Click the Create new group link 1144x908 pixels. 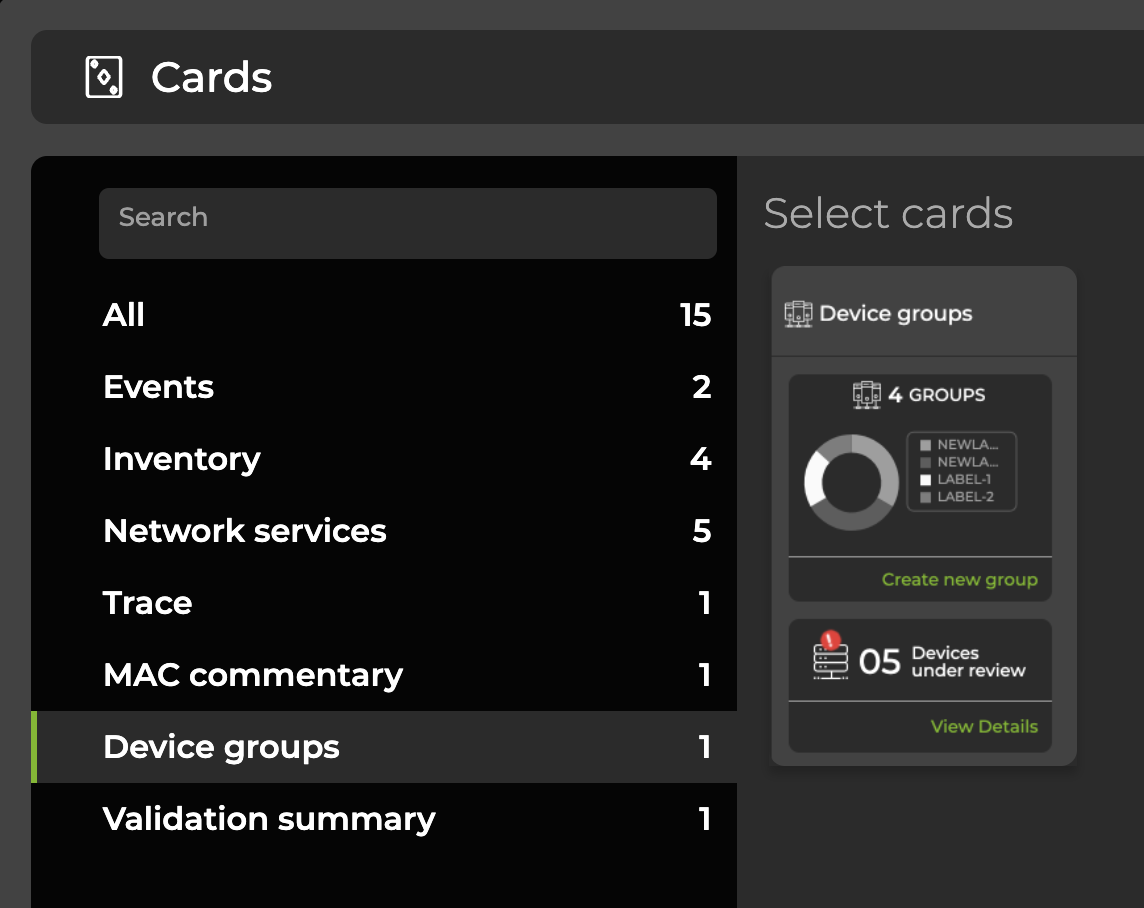pyautogui.click(x=959, y=580)
